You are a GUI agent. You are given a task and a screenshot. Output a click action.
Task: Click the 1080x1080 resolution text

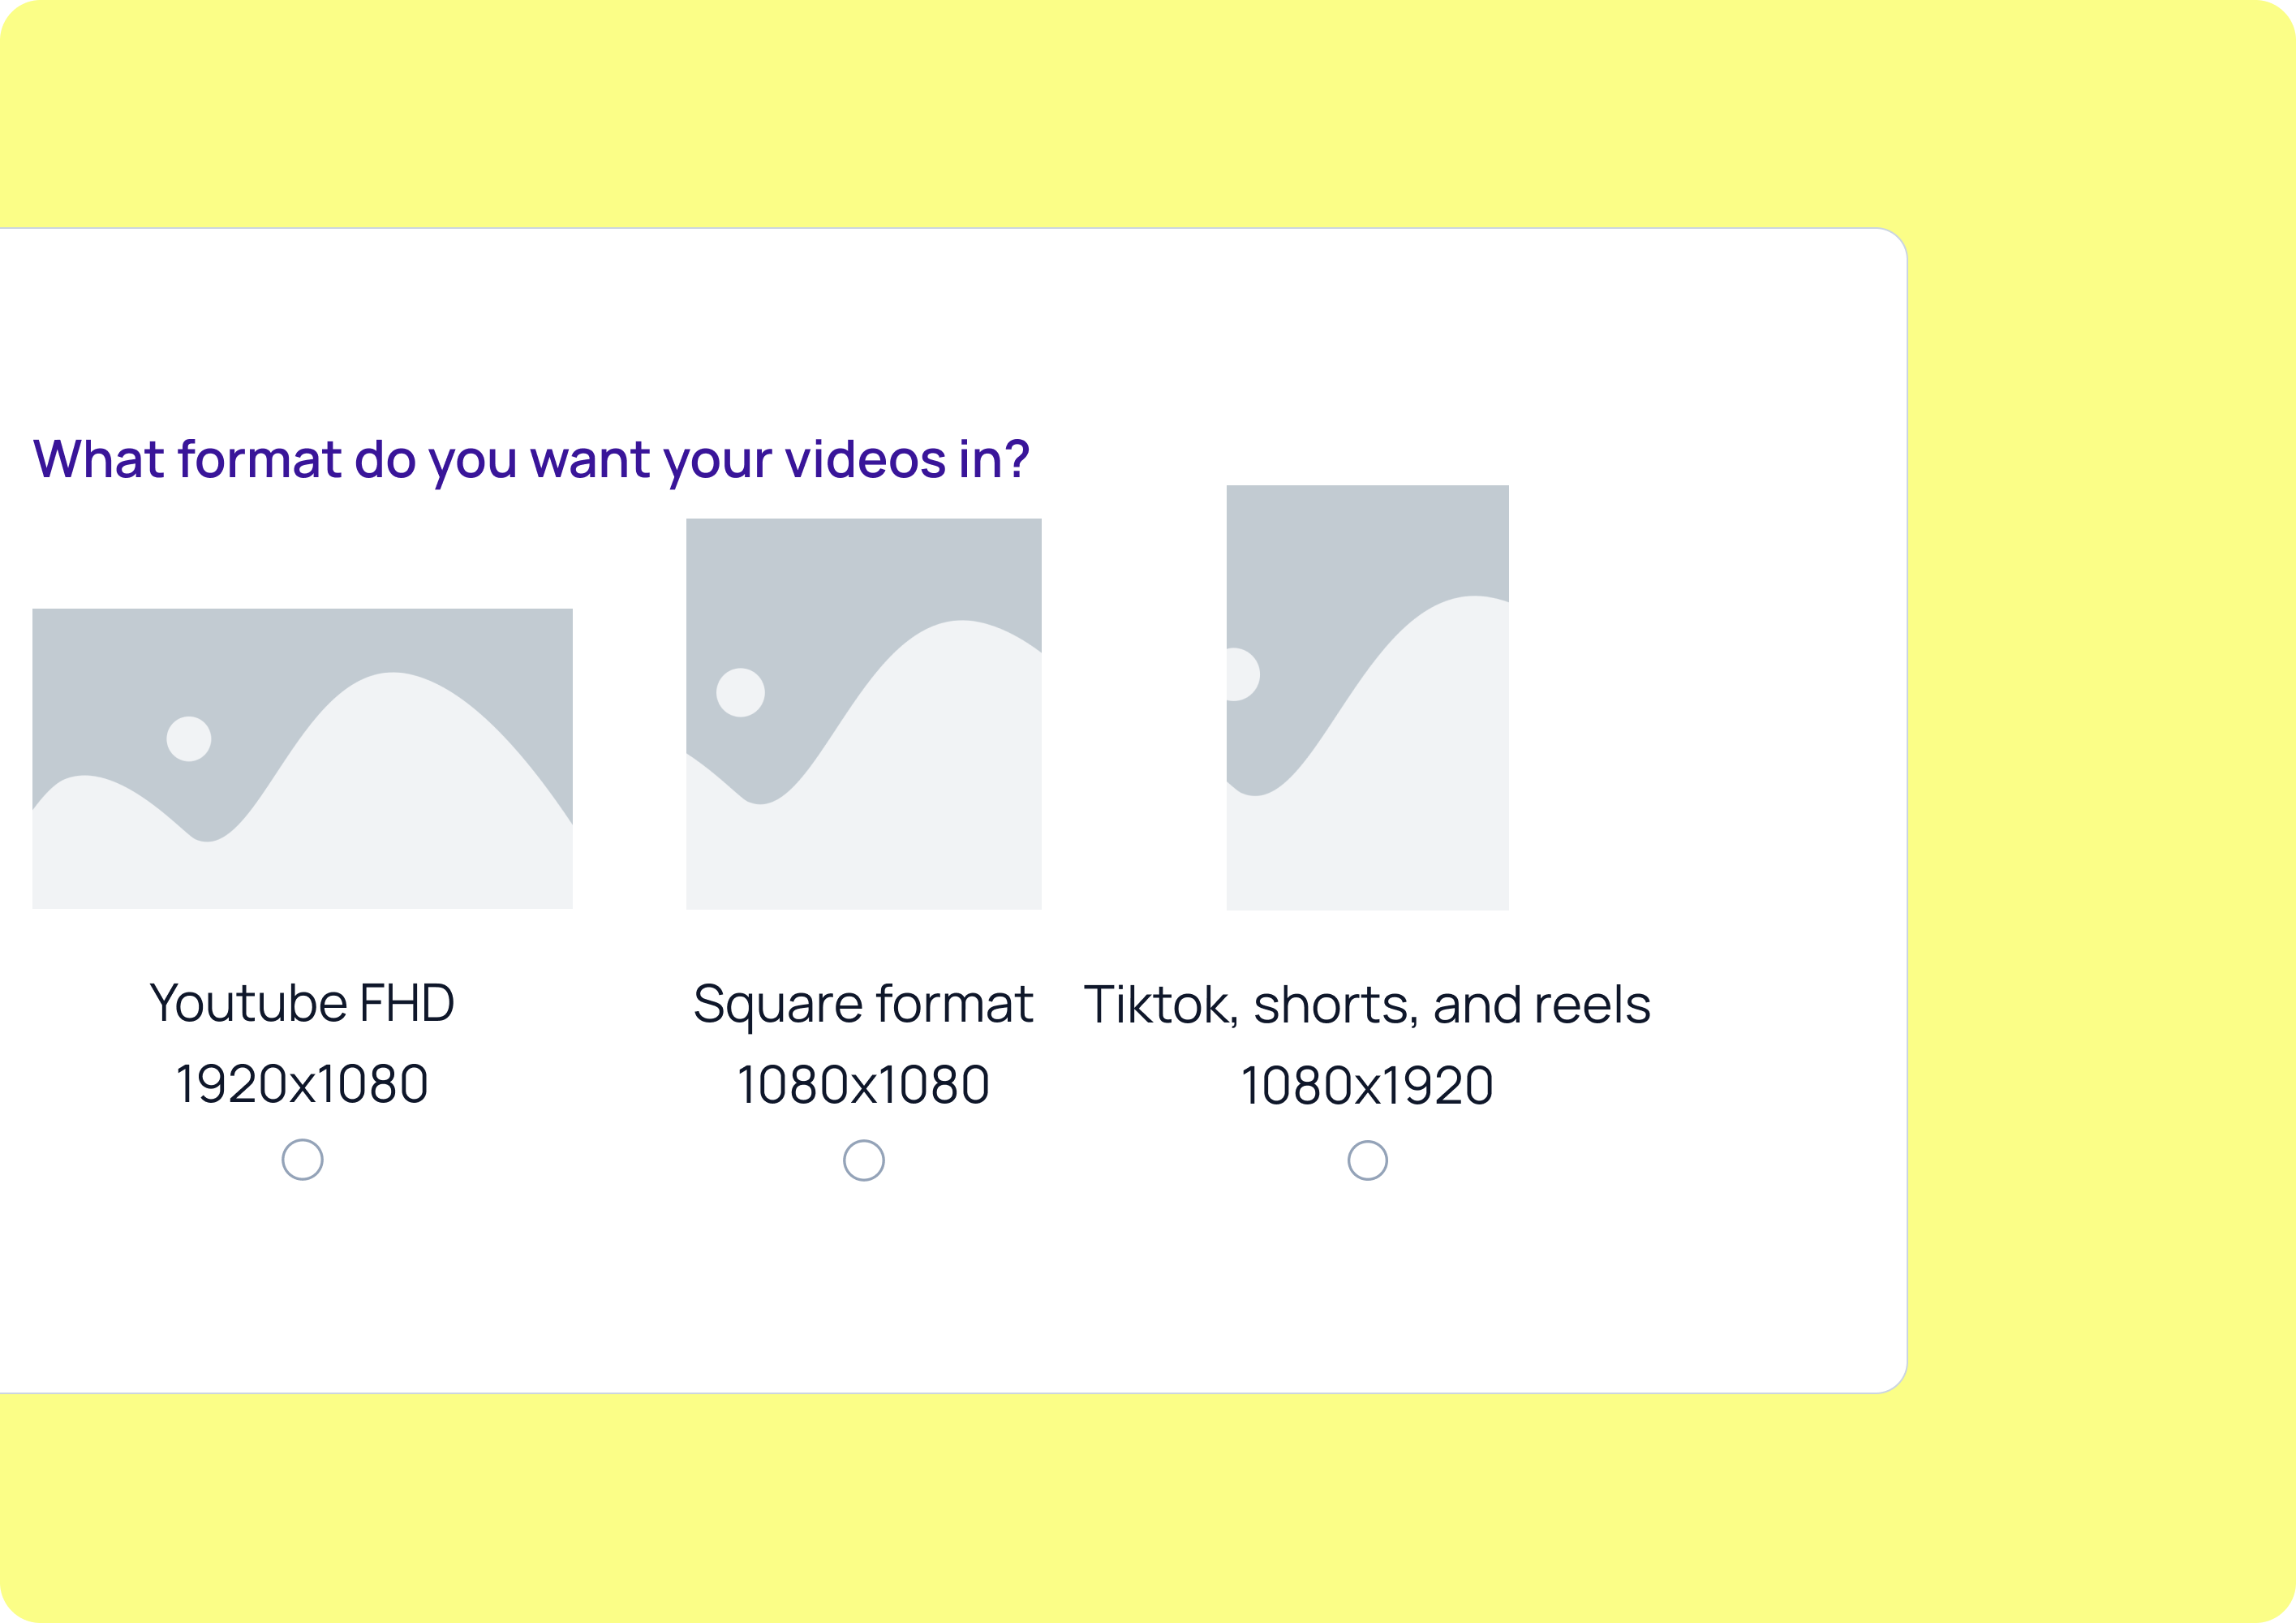[x=863, y=1086]
